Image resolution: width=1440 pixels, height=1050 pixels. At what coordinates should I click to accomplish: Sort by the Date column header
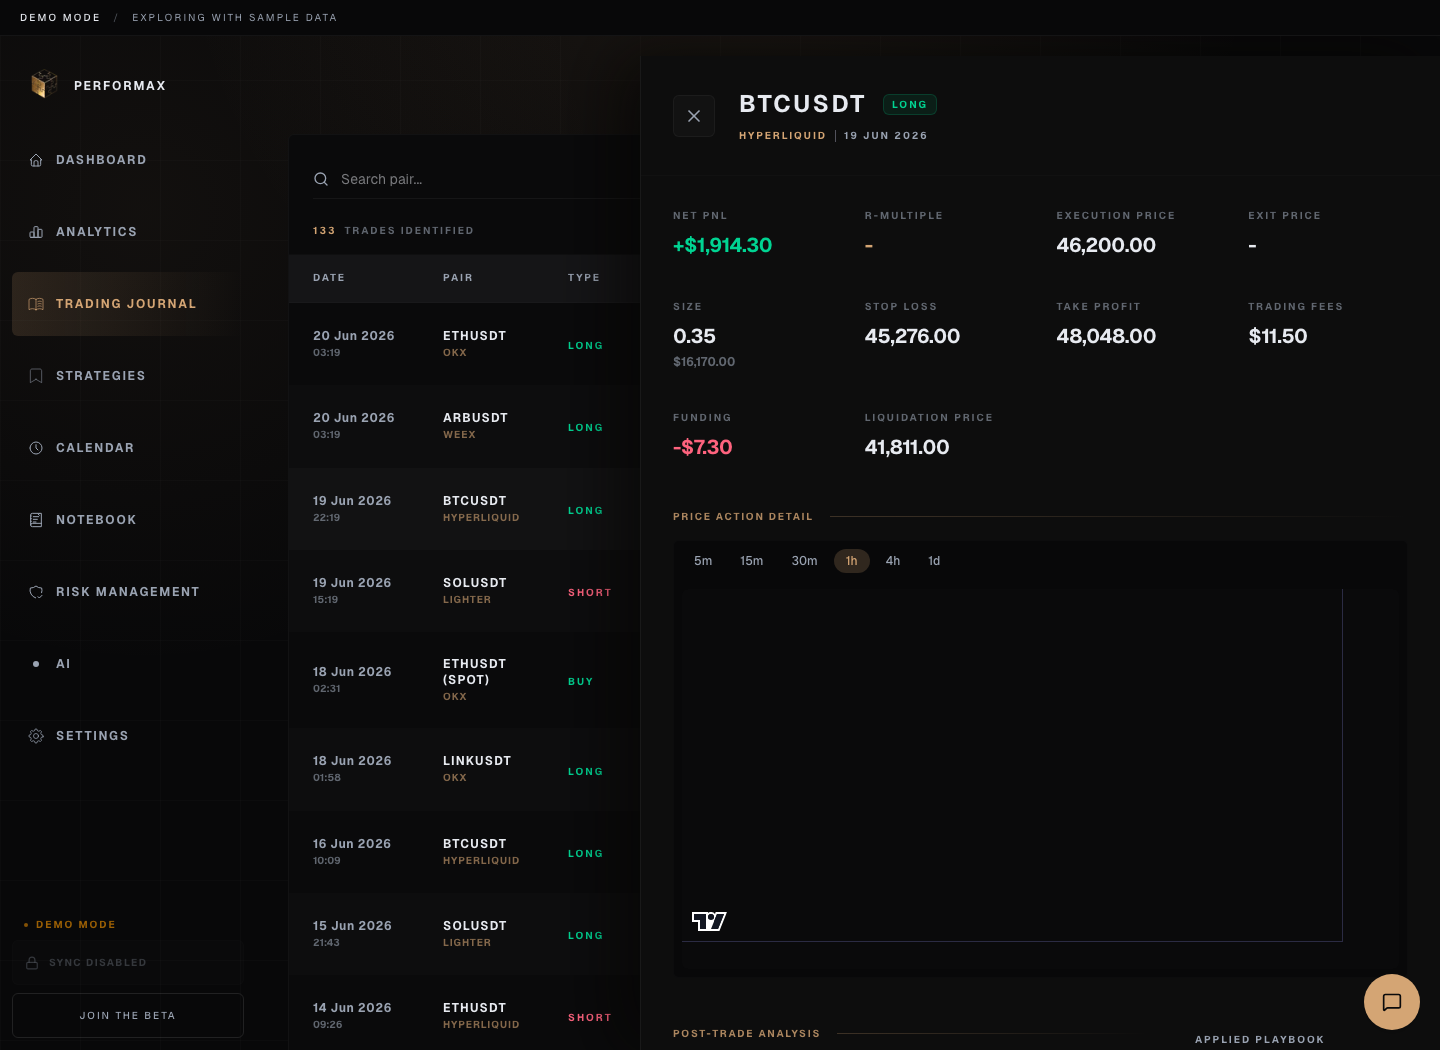[x=329, y=278]
